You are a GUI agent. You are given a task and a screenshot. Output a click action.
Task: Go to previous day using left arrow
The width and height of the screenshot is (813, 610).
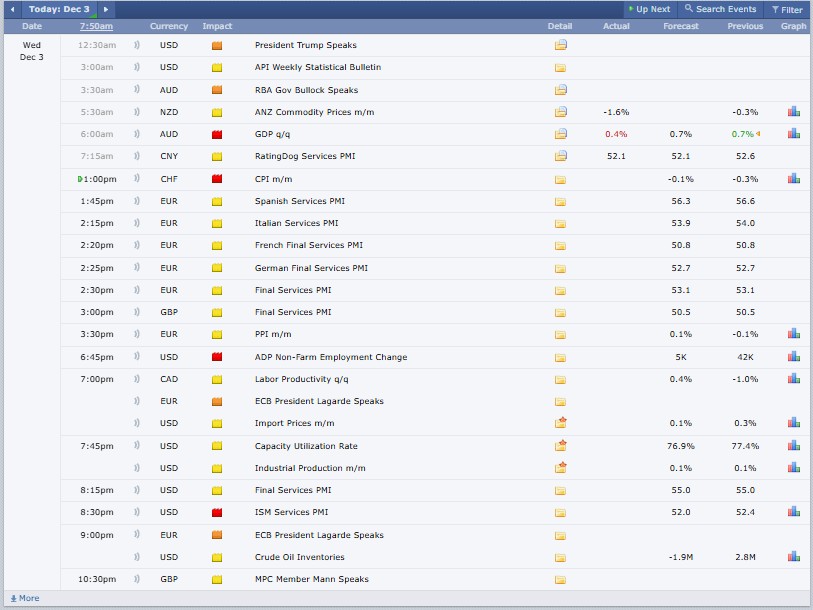click(x=13, y=9)
